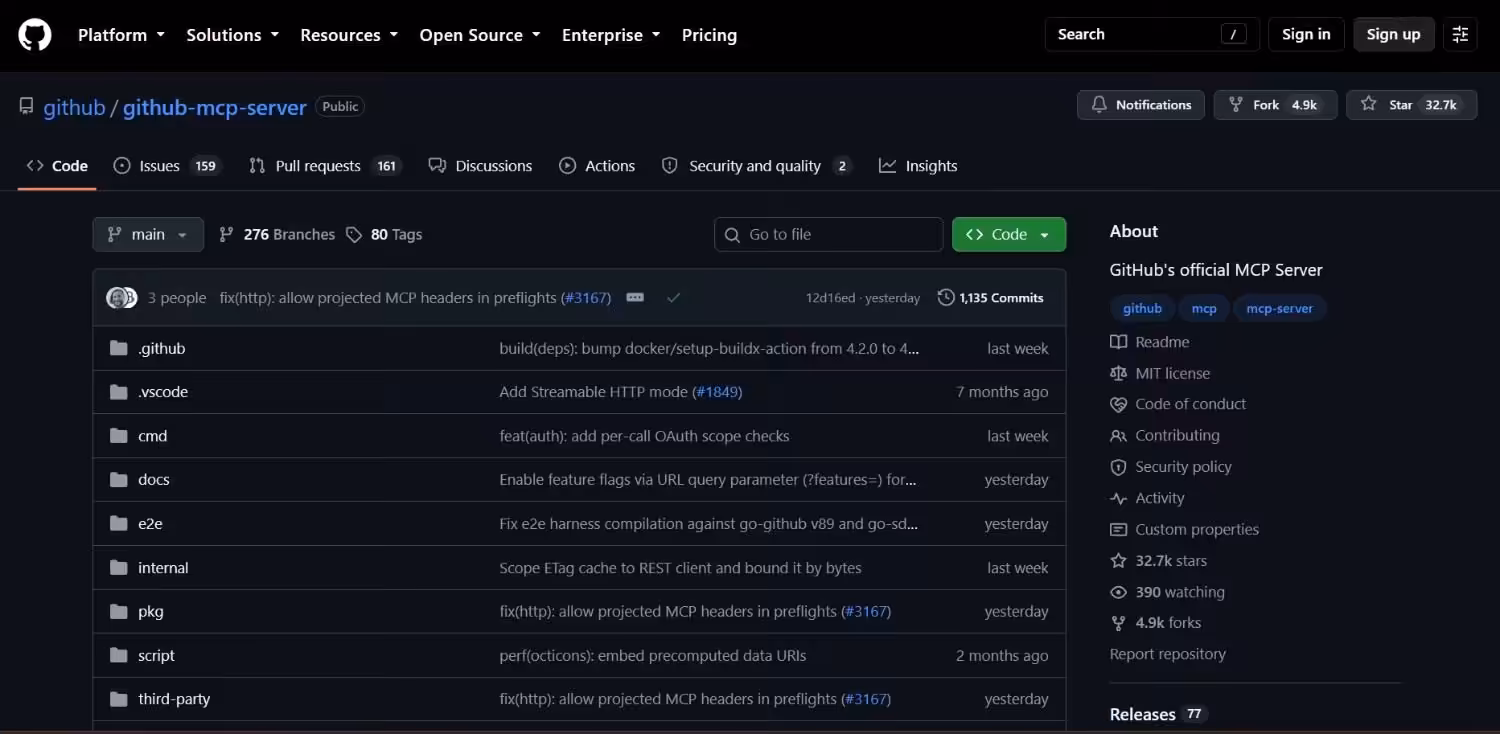Screen dimensions: 1500x734
Task: Click the history clock icon by 1,135 Commits
Action: click(x=946, y=298)
